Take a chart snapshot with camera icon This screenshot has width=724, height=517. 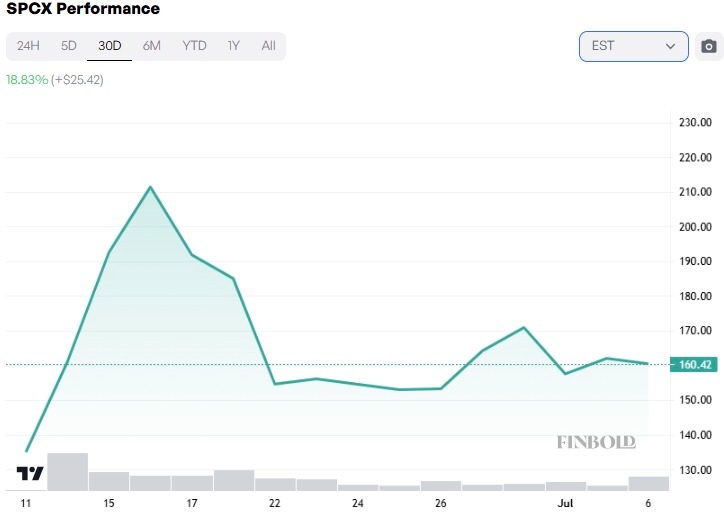click(709, 46)
